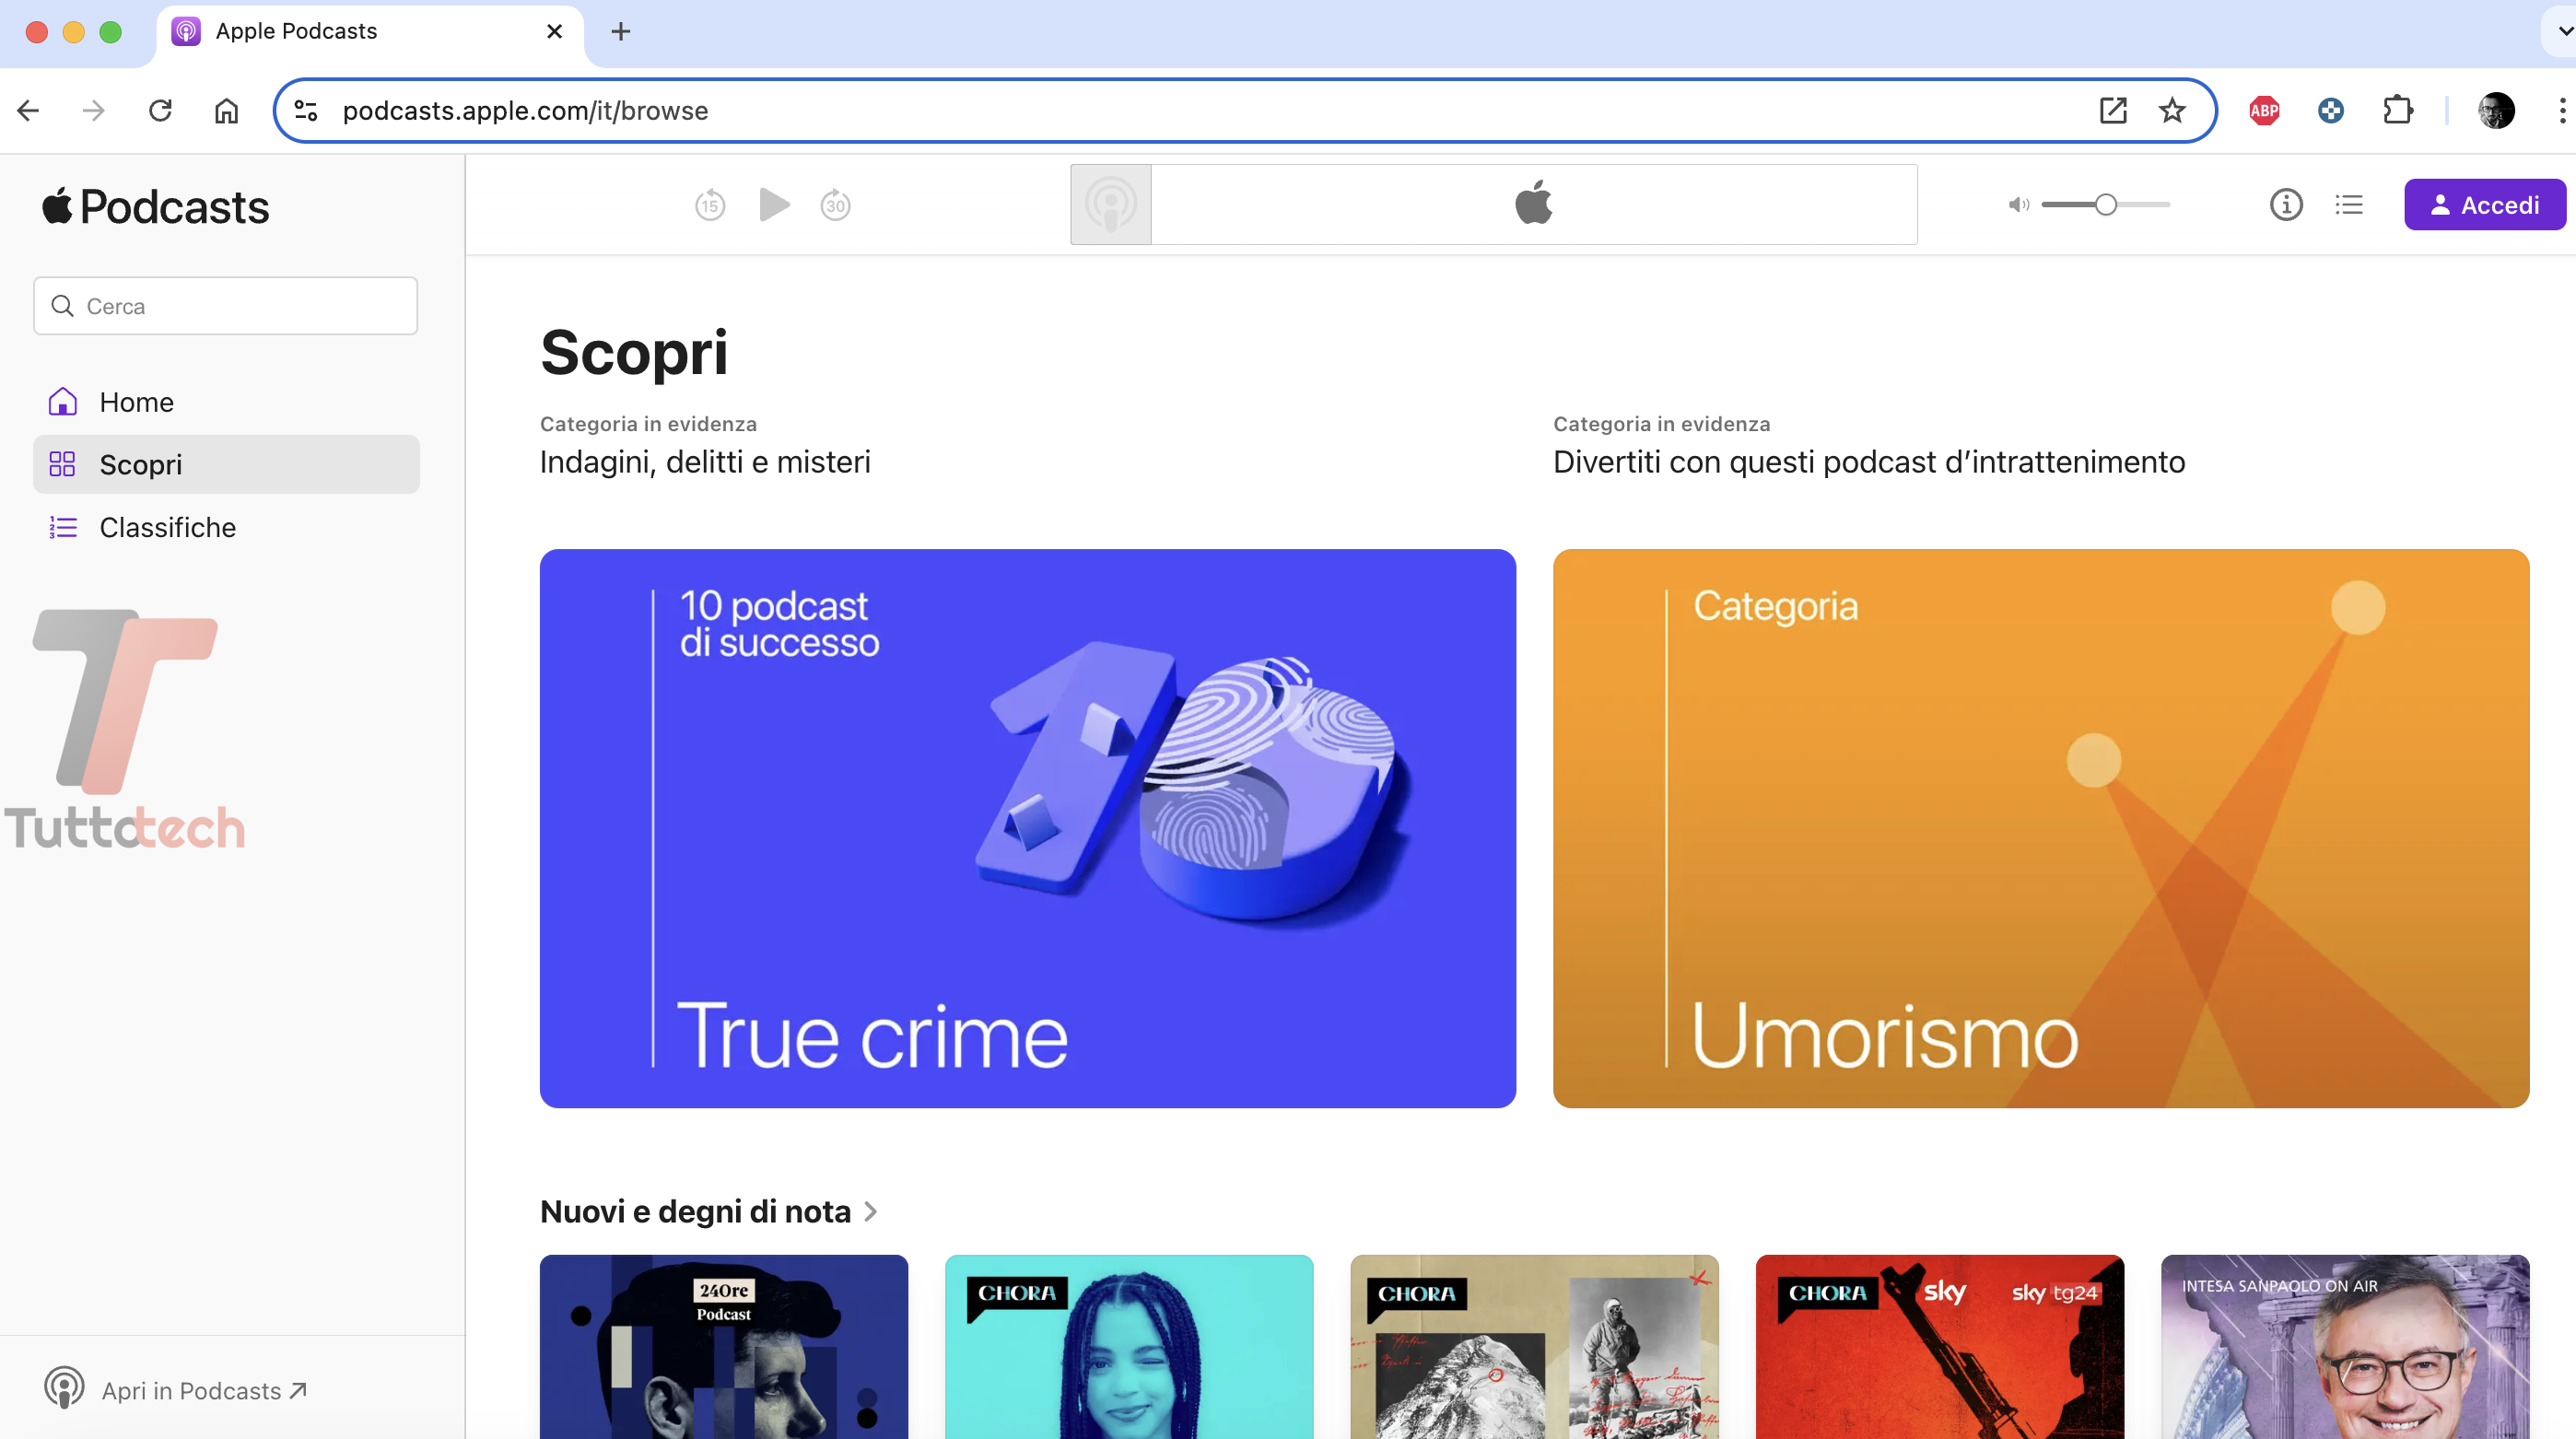Viewport: 2576px width, 1439px height.
Task: Click the skip forward 30 seconds icon
Action: tap(835, 205)
